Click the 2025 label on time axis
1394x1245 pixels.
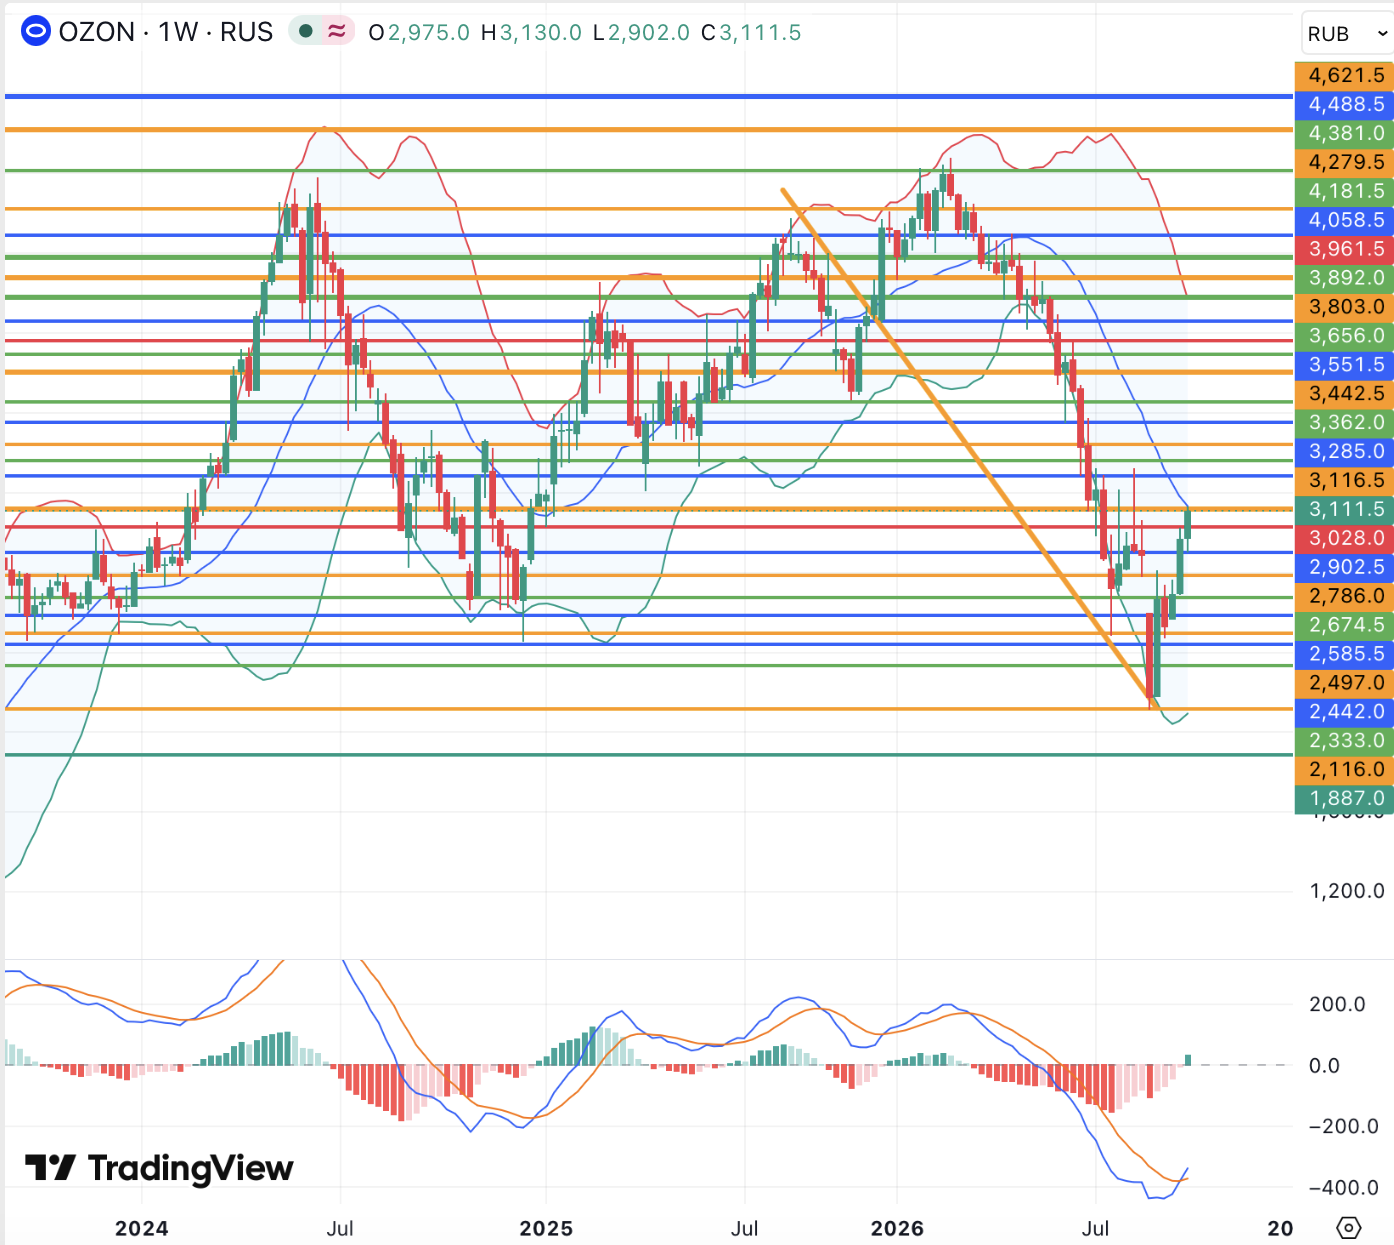tap(546, 1228)
